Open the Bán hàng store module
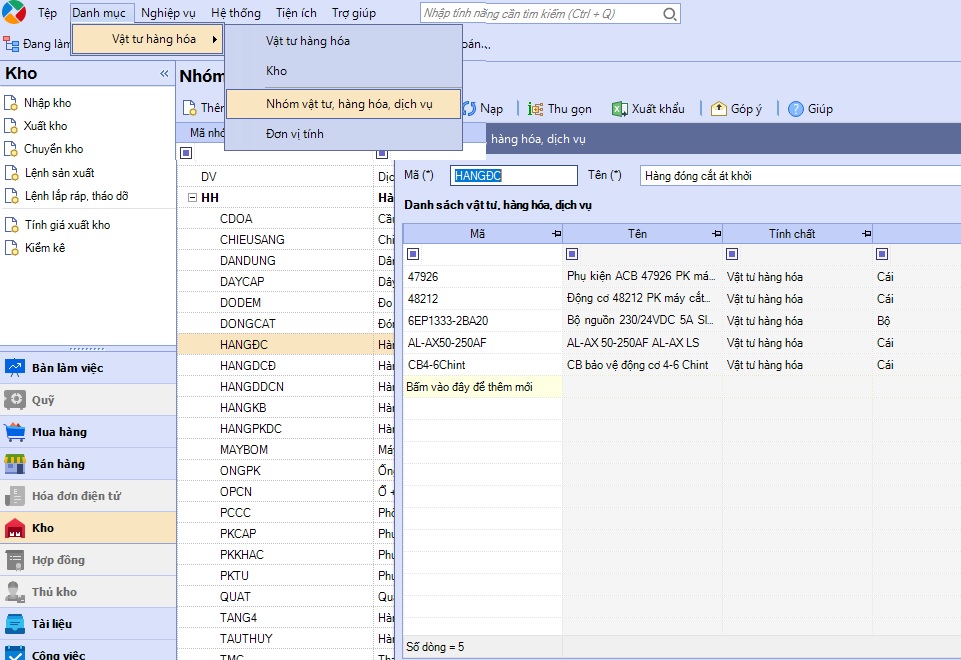This screenshot has height=660, width=961. click(x=88, y=464)
